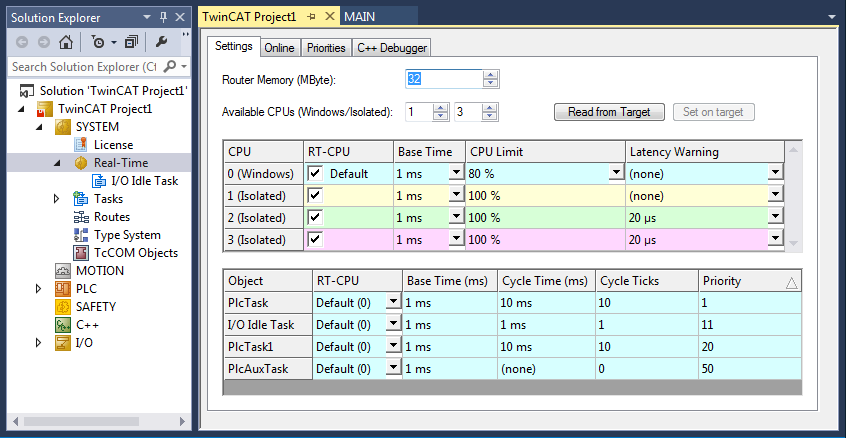Image resolution: width=846 pixels, height=438 pixels.
Task: Open Latency Warning dropdown for CPU 1 (Isolated)
Action: point(776,195)
